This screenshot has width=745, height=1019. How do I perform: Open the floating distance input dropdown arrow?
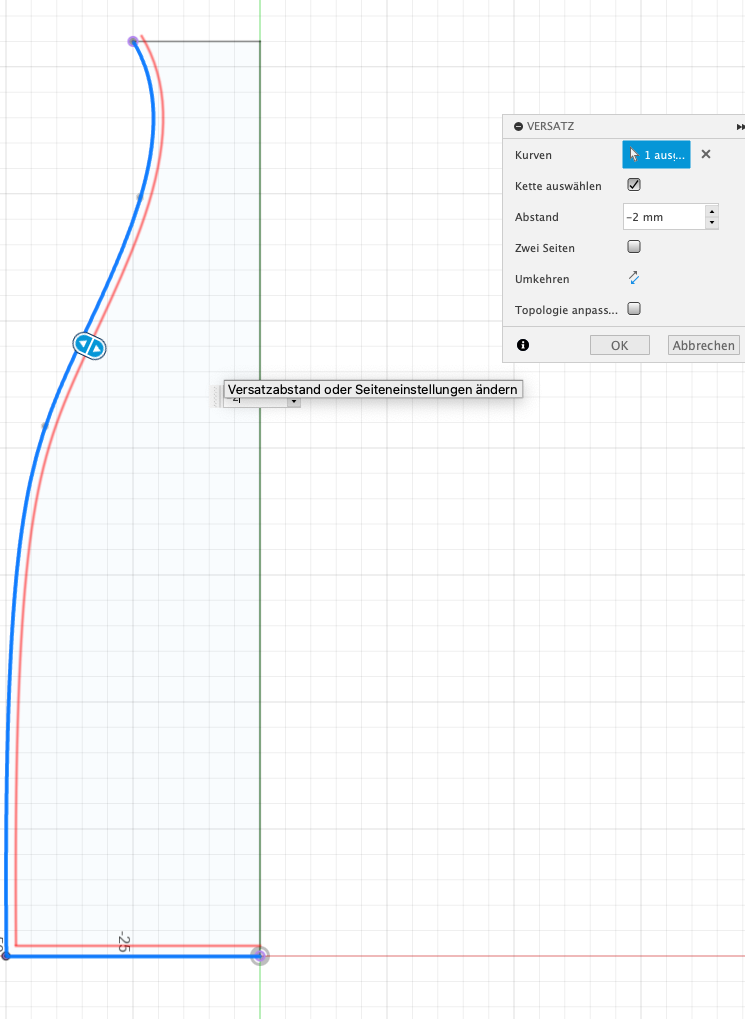click(293, 401)
